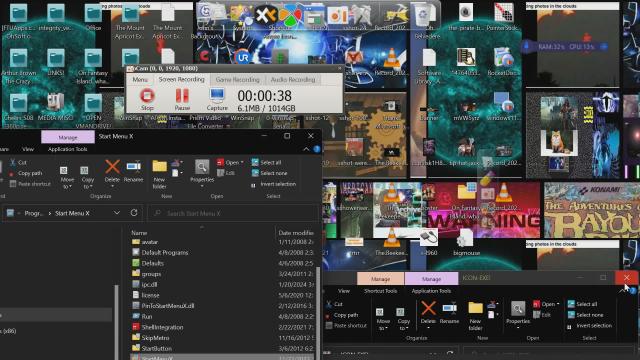640x360 pixels.
Task: Click Paste shortcut in KON-EXE window
Action: click(346, 326)
